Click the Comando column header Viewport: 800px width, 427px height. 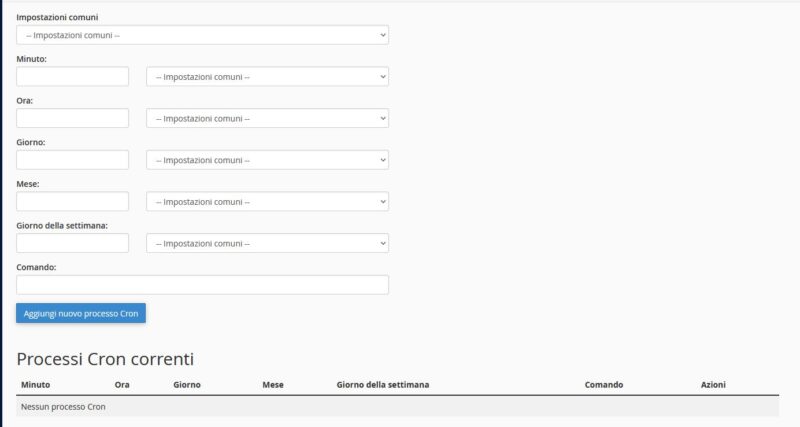(604, 385)
